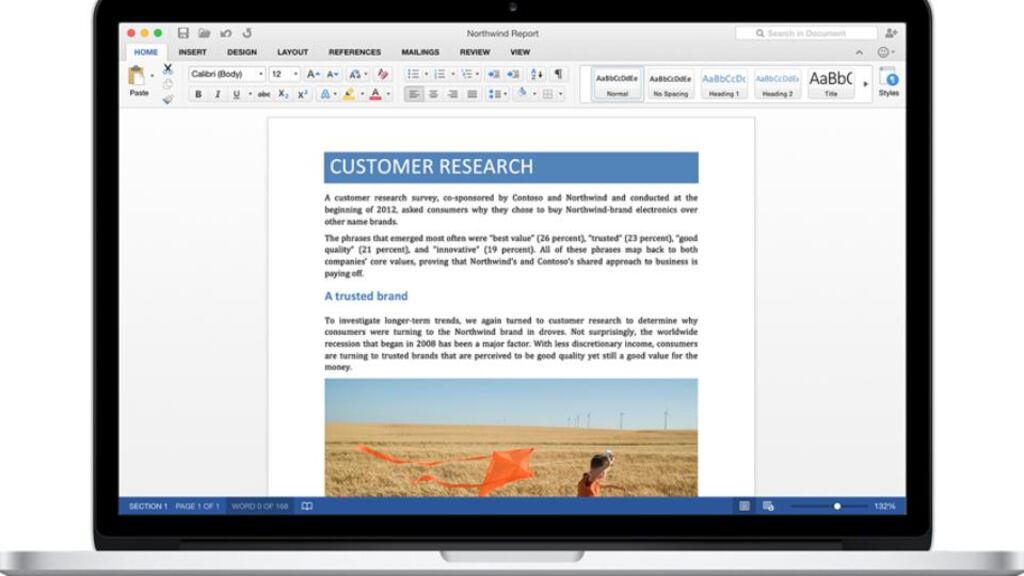Open the Calibri (Body) font dropdown

pyautogui.click(x=227, y=74)
